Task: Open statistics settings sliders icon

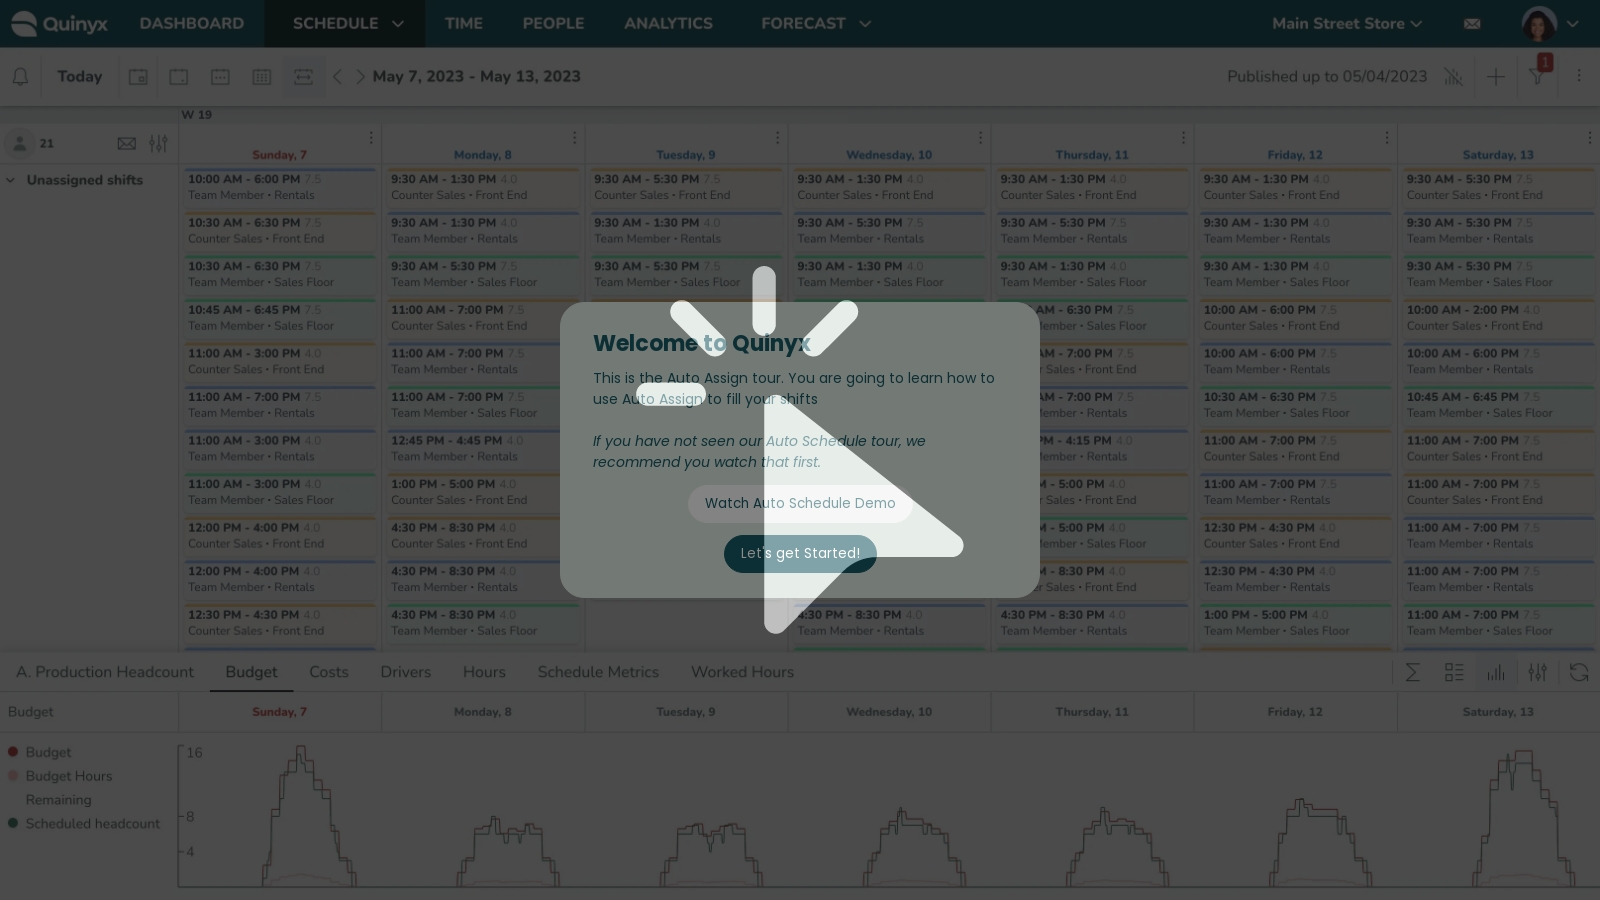Action: coord(1537,673)
